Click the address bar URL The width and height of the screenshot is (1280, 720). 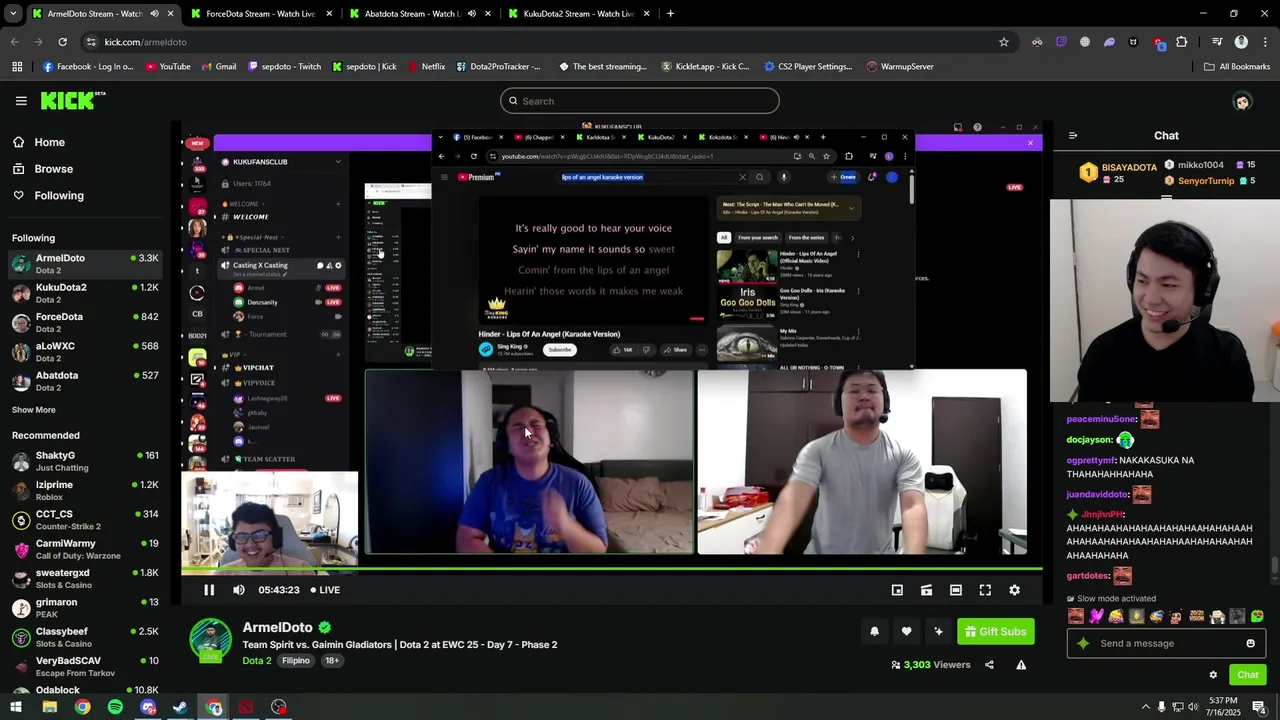click(x=146, y=42)
